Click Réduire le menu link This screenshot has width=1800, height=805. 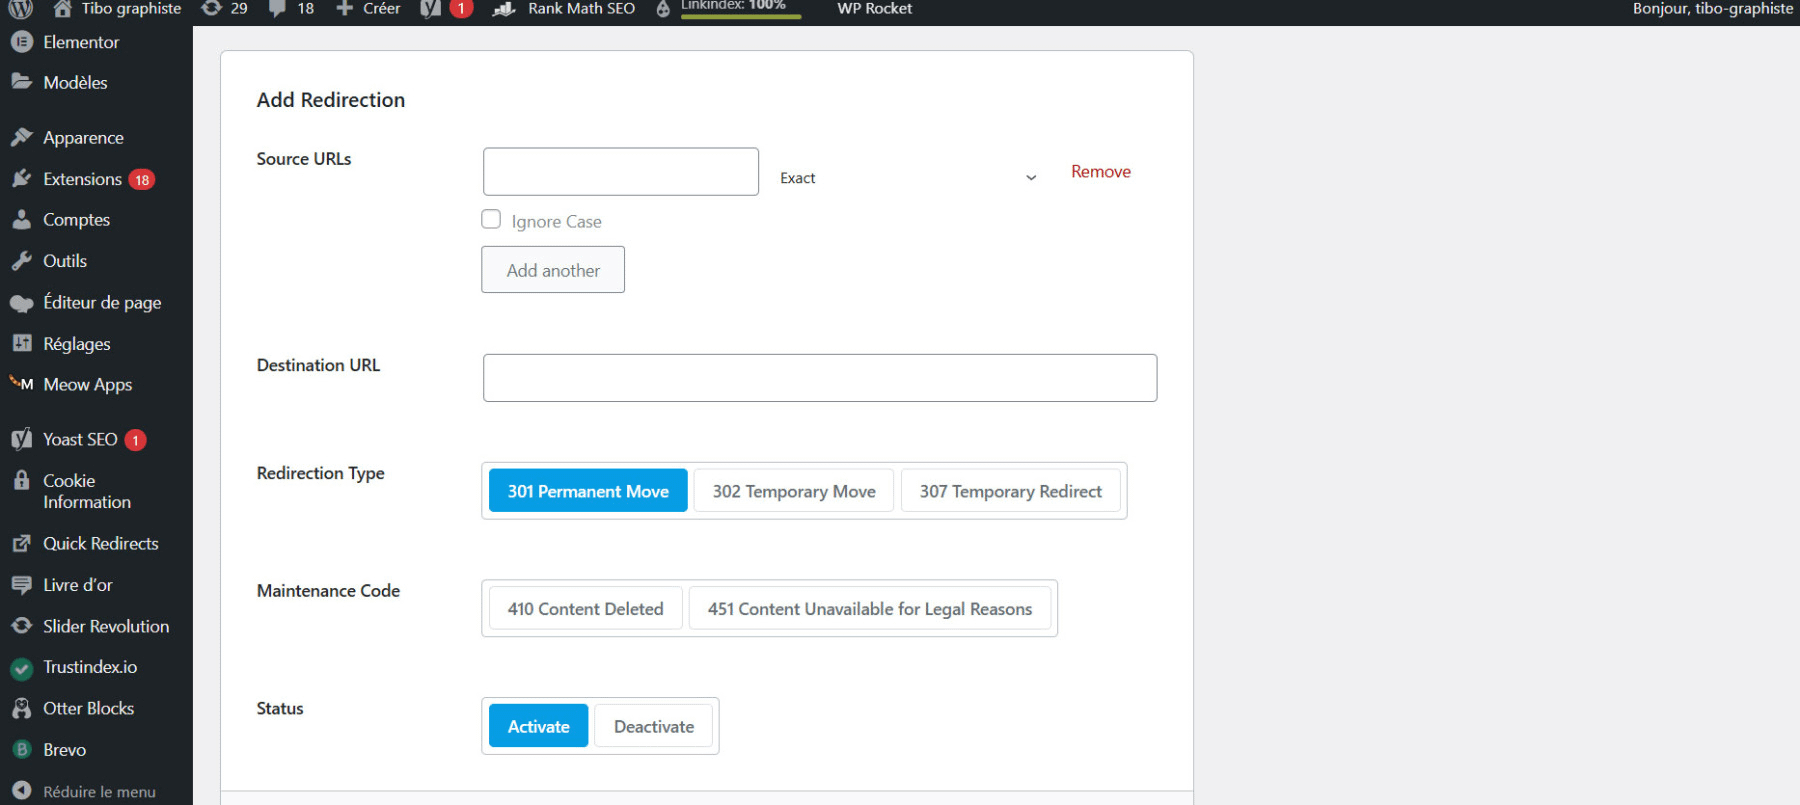(99, 791)
